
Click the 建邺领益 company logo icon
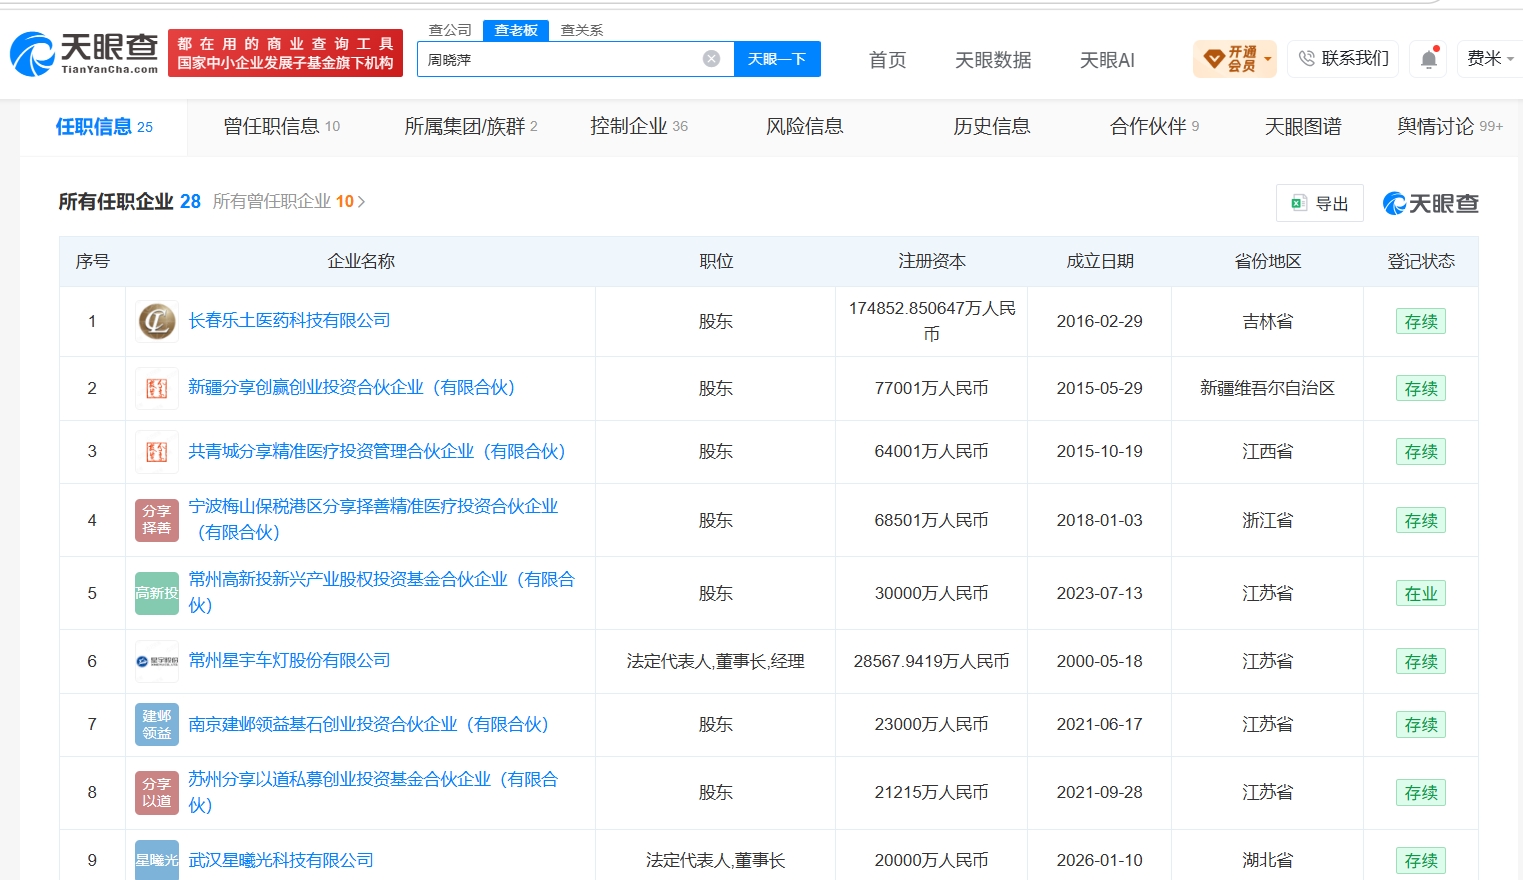[x=157, y=724]
